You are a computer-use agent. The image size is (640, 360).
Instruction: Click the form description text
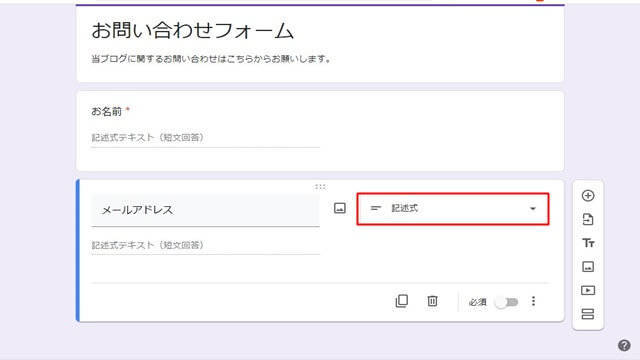pos(210,59)
